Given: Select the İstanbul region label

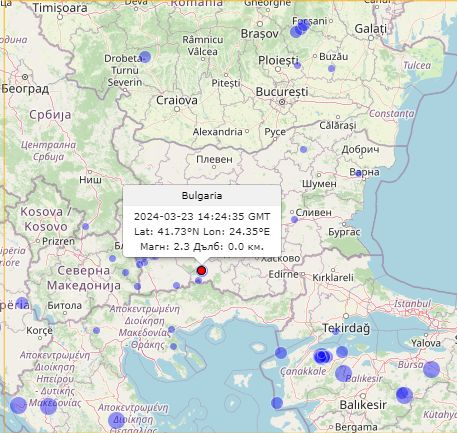Looking at the screenshot, I should click(412, 304).
